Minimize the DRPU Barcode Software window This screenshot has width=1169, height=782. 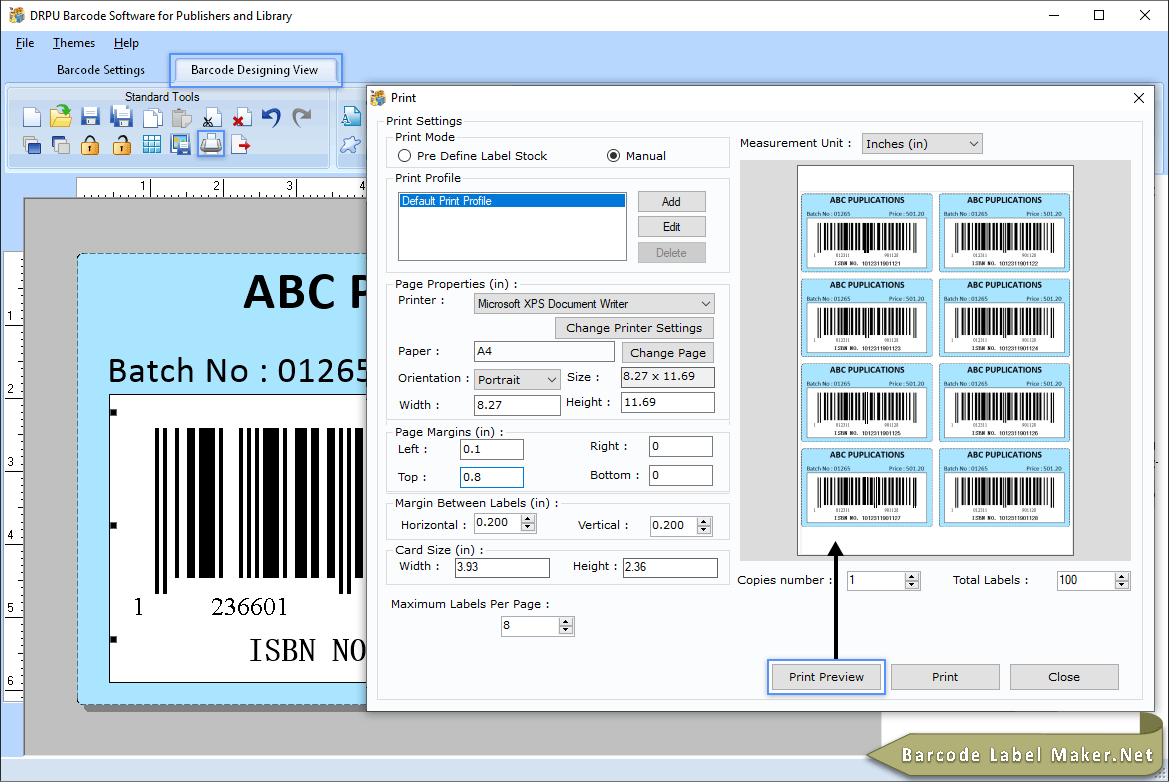[1054, 15]
